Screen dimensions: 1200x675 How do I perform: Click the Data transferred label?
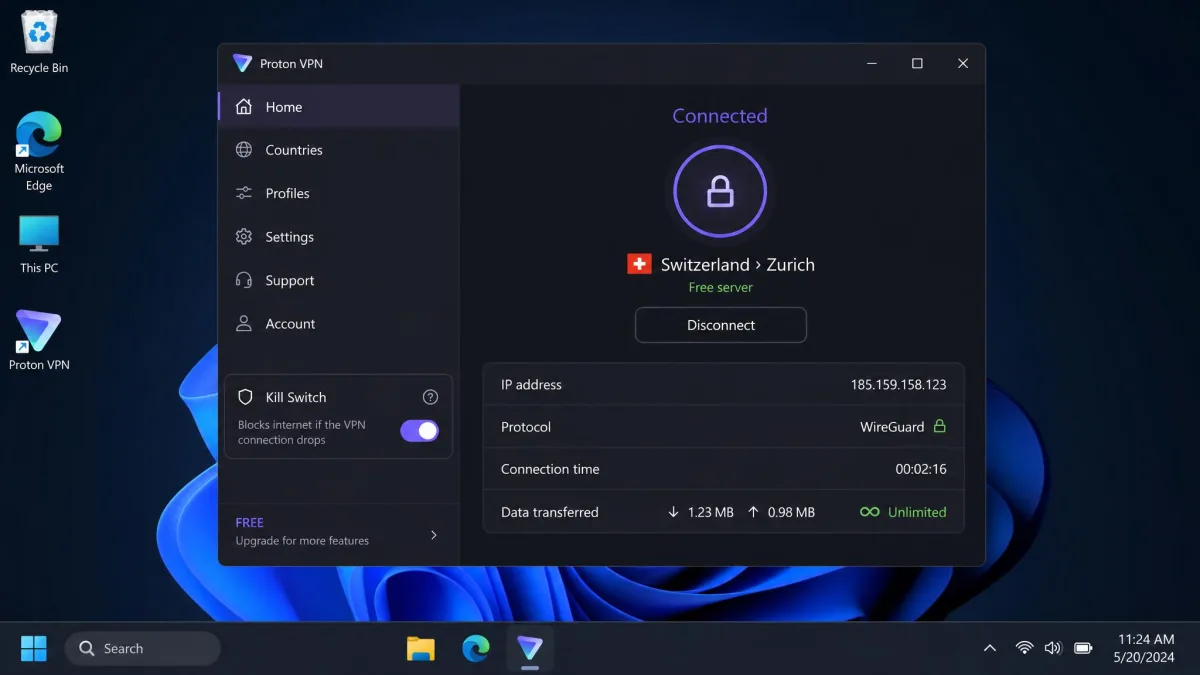coord(550,512)
